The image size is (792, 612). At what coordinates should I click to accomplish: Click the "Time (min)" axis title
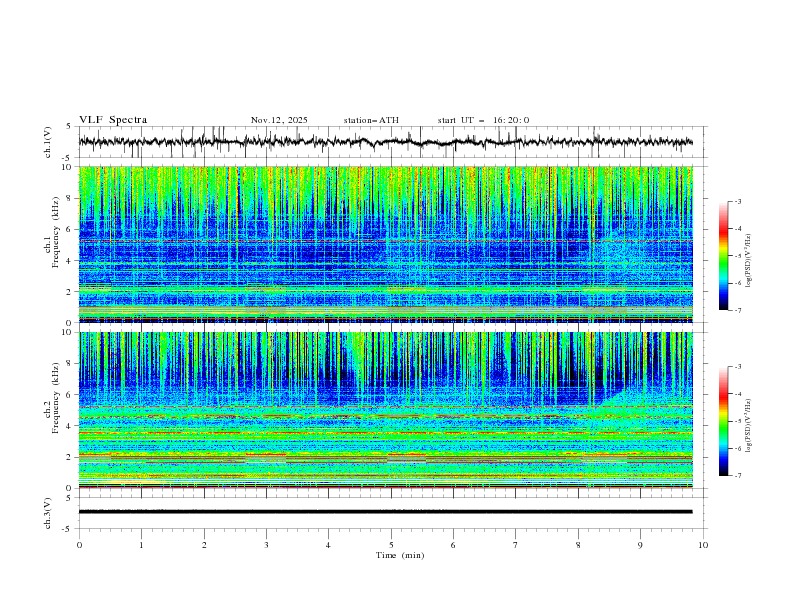coord(400,555)
